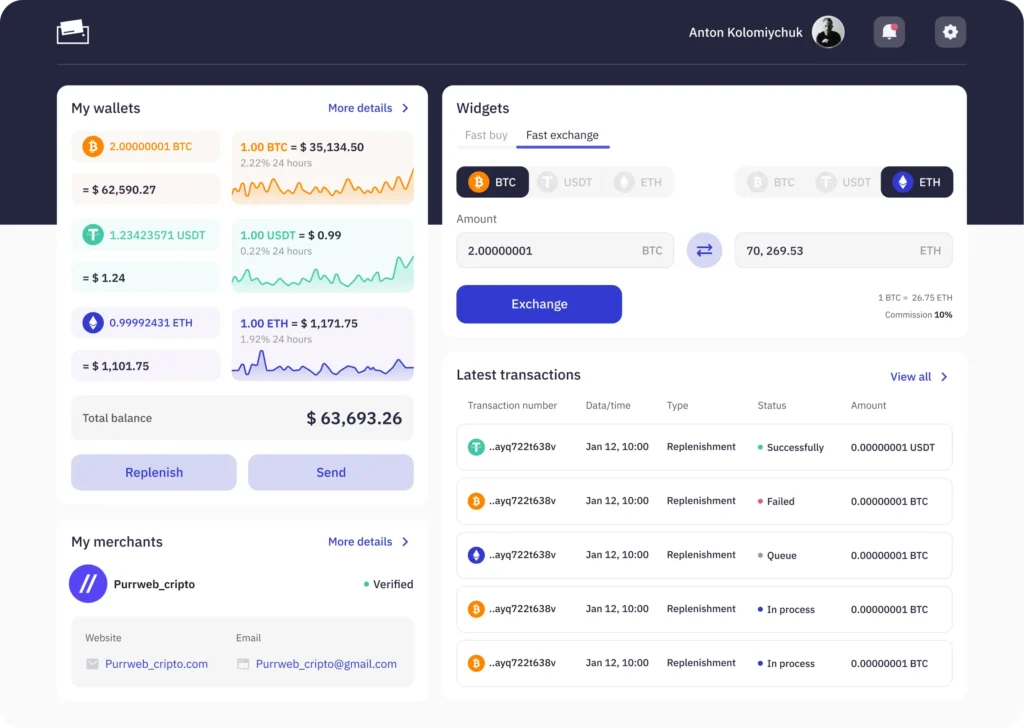The image size is (1024, 728).
Task: Select BTC as the source currency
Action: click(492, 182)
